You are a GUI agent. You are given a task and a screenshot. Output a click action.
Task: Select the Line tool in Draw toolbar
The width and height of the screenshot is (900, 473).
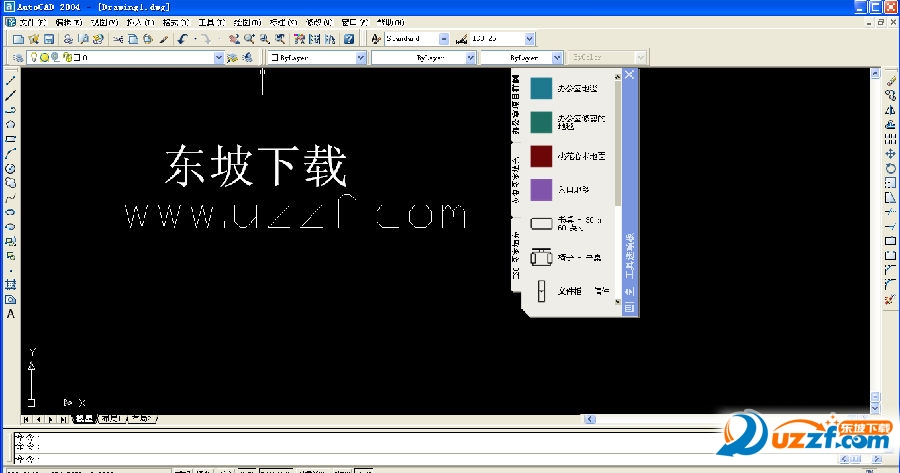coord(10,80)
